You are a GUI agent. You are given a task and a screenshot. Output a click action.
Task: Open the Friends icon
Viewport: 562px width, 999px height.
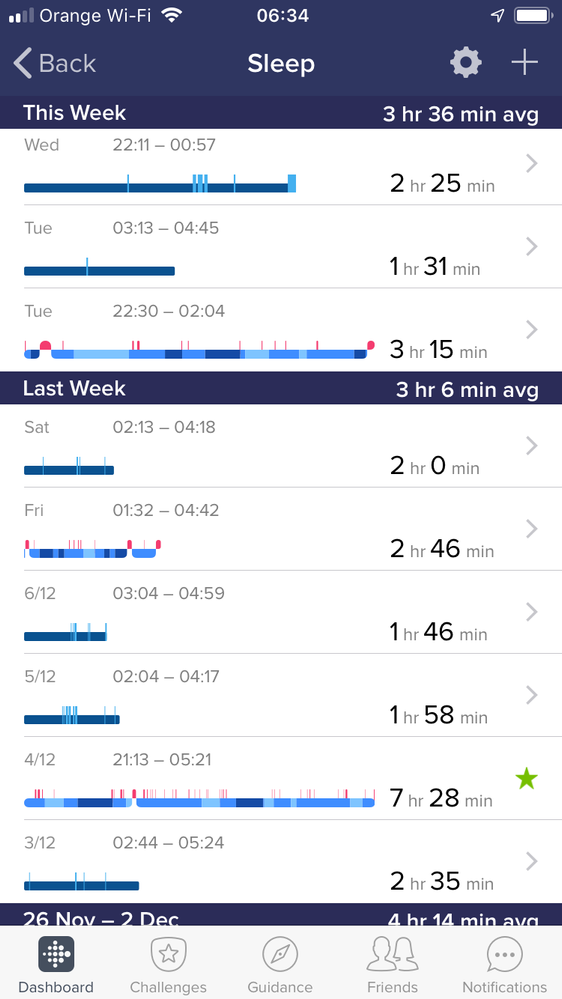pyautogui.click(x=393, y=954)
